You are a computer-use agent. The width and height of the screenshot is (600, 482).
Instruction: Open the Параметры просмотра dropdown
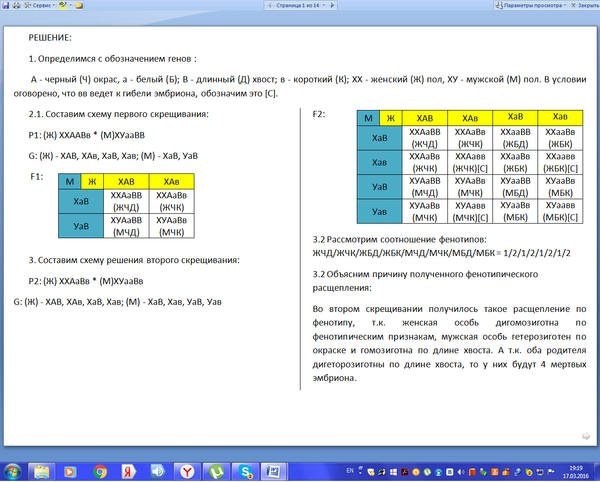[529, 5]
